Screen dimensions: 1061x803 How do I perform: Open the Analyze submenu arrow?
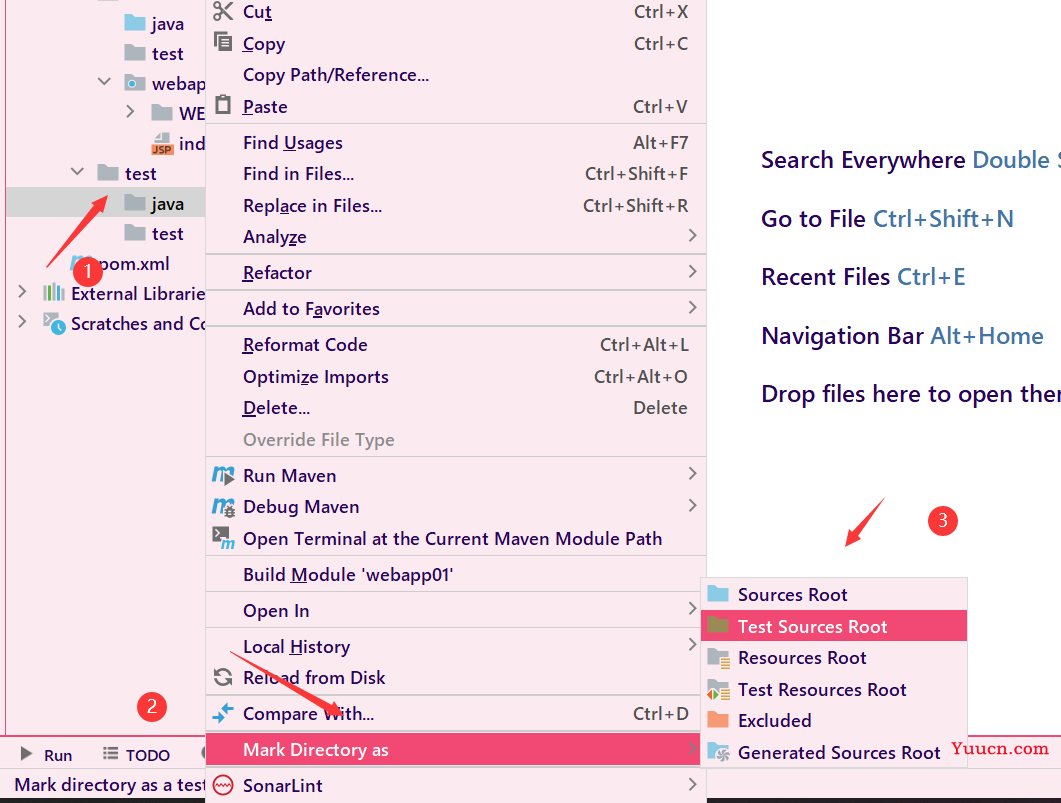pyautogui.click(x=692, y=235)
